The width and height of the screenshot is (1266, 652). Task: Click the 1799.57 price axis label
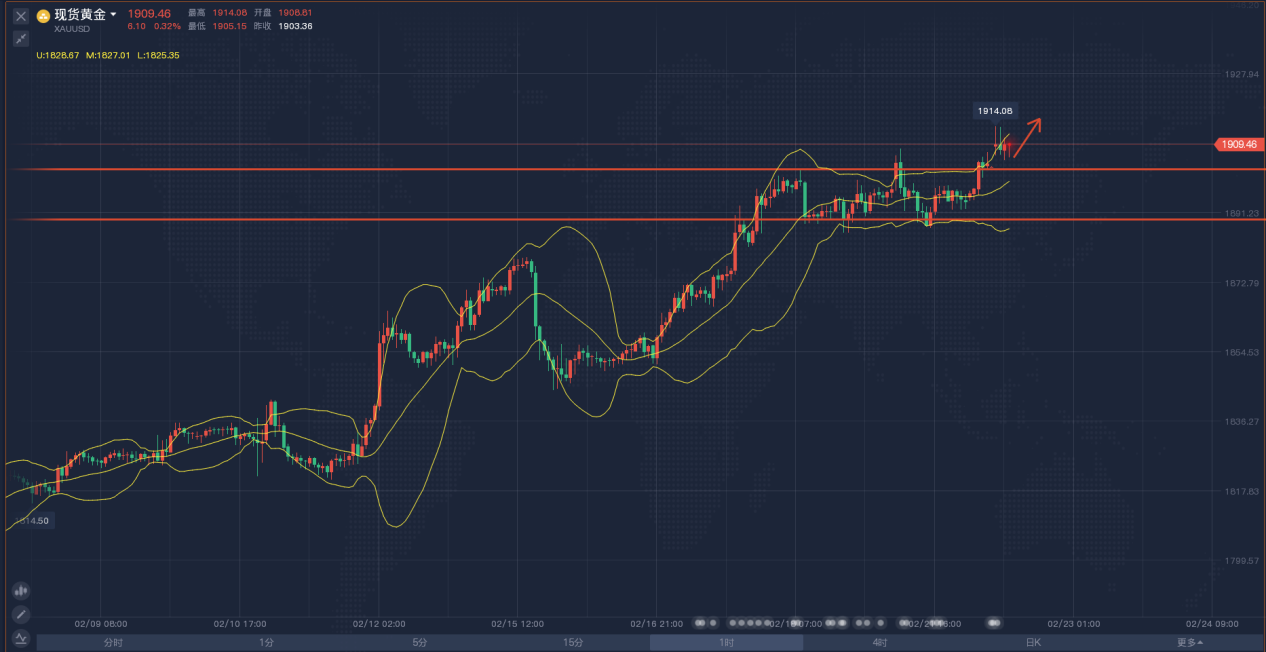tap(1240, 560)
